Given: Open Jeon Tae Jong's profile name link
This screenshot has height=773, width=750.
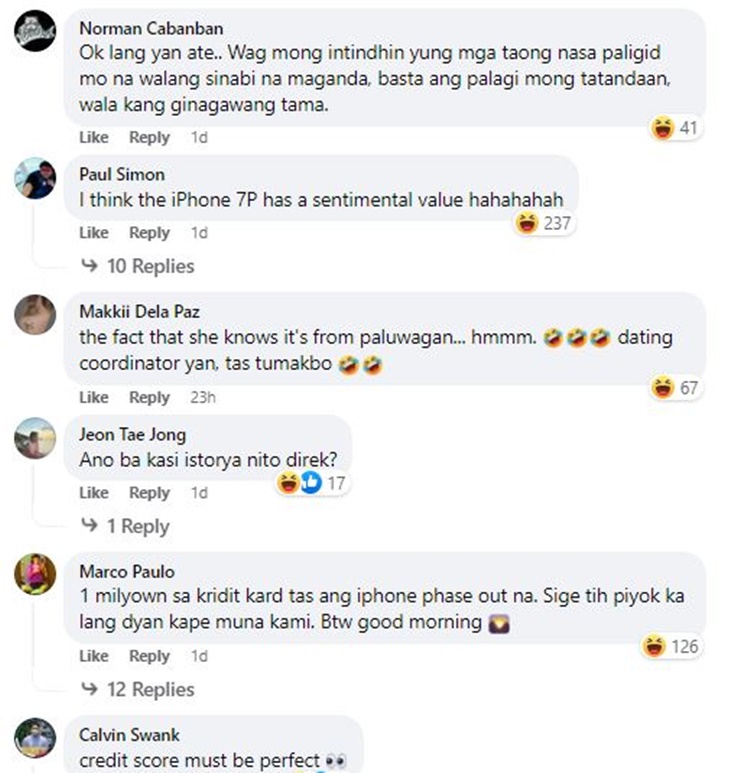Looking at the screenshot, I should point(133,434).
